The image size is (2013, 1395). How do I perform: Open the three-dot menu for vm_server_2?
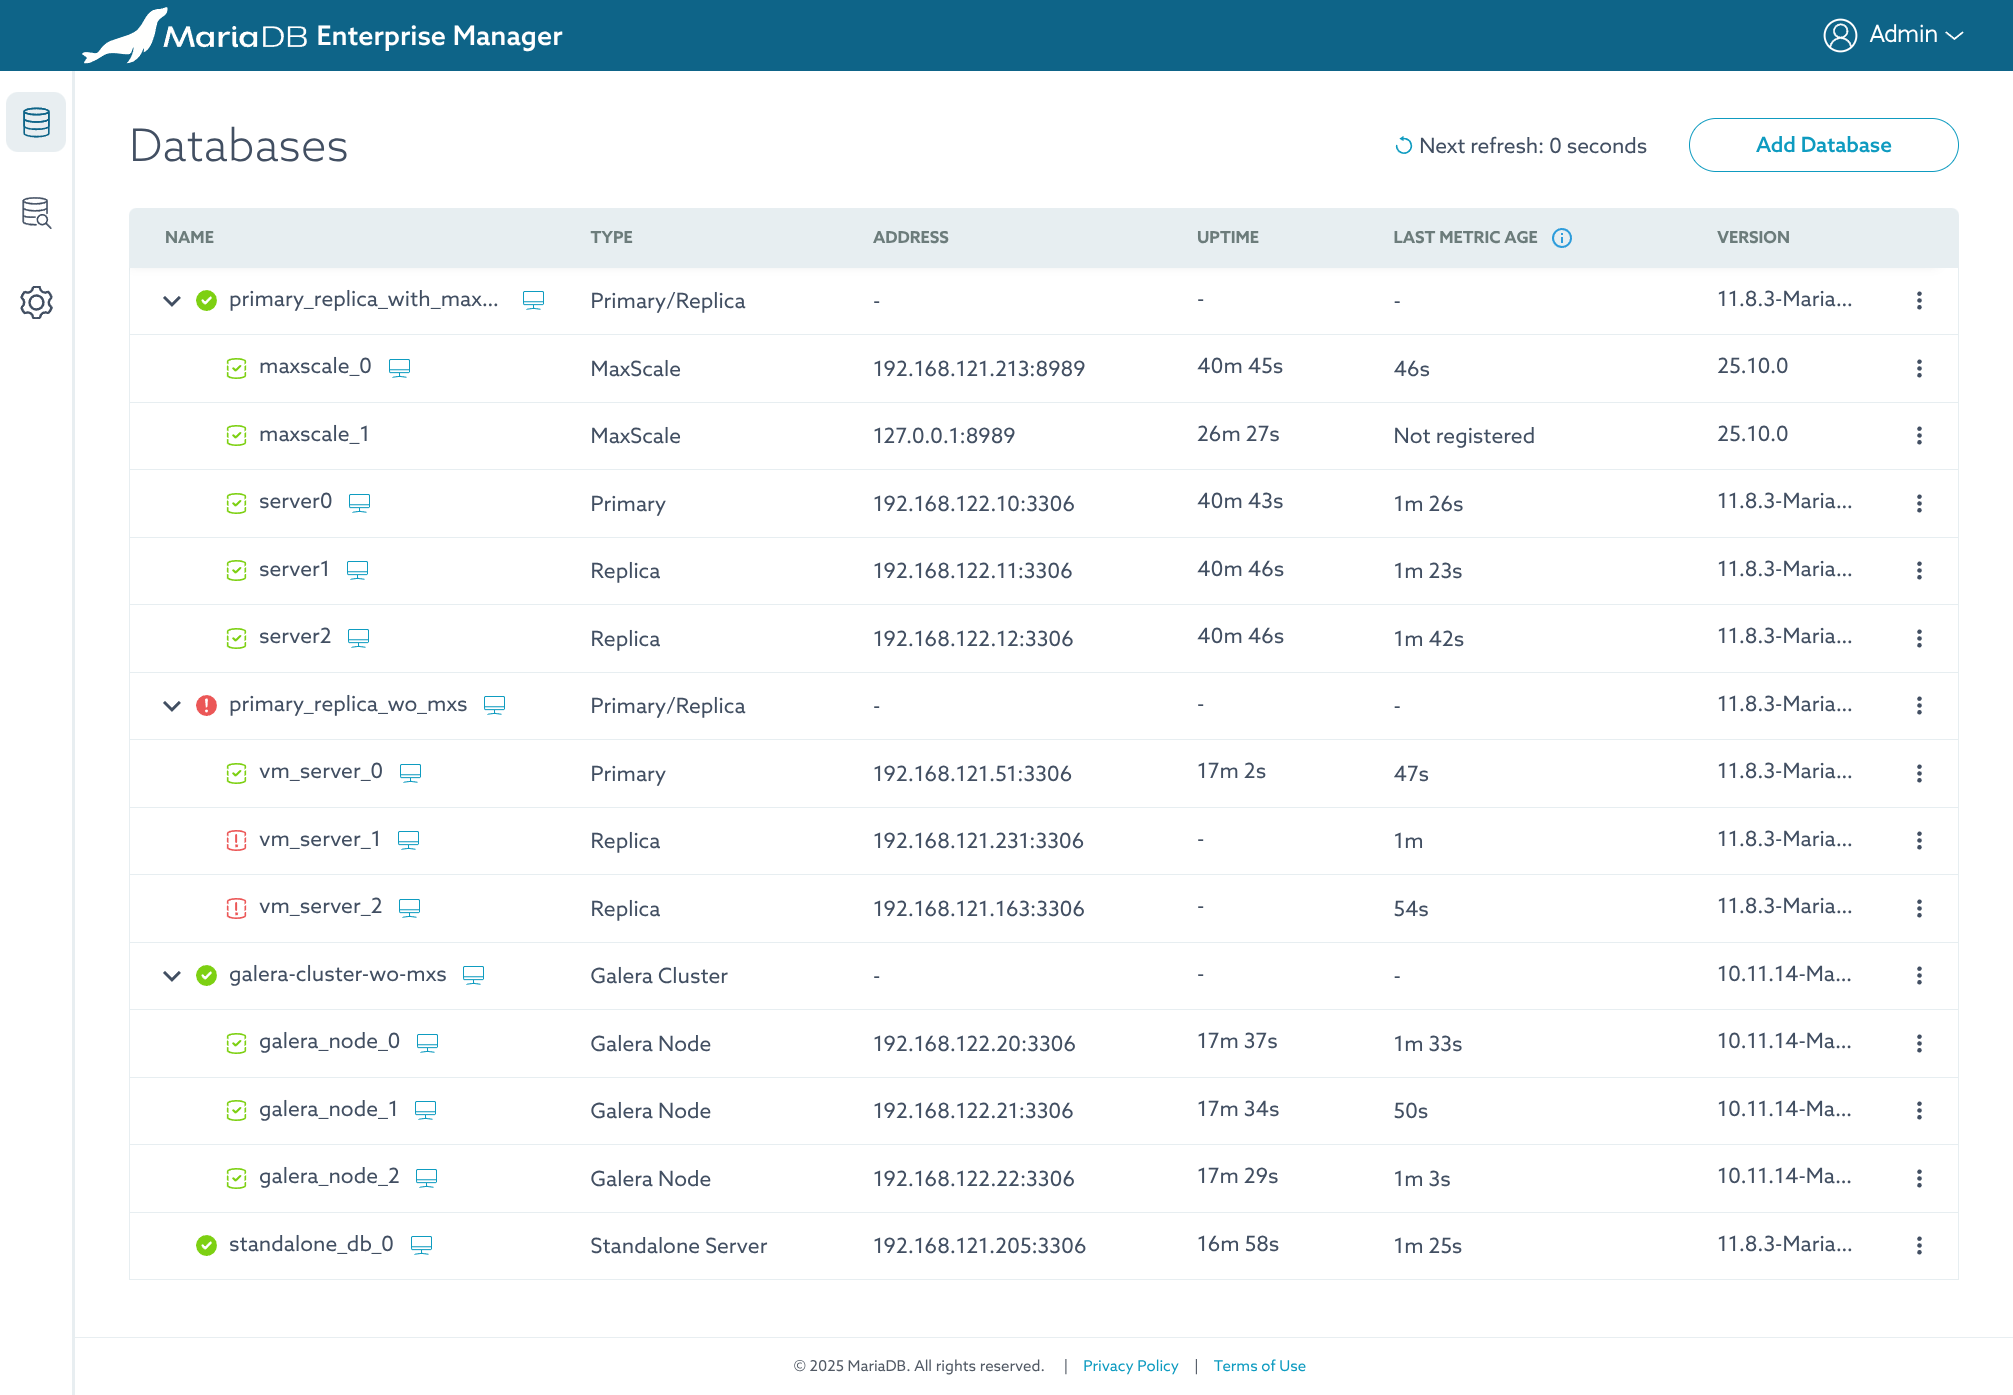[1918, 908]
